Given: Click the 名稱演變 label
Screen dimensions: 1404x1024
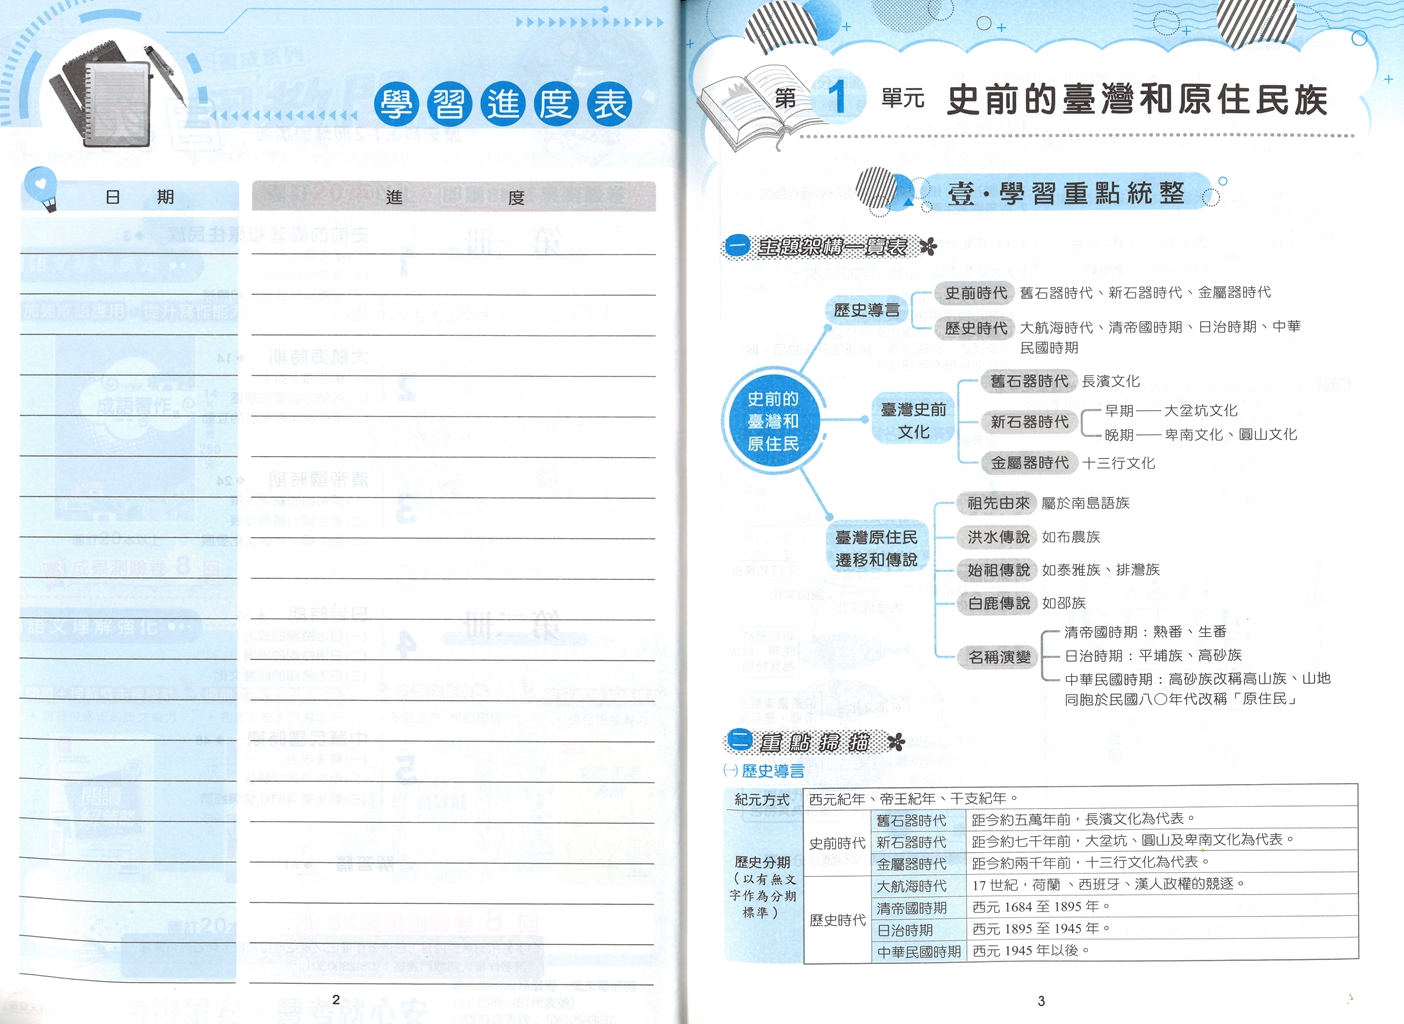Looking at the screenshot, I should [998, 657].
